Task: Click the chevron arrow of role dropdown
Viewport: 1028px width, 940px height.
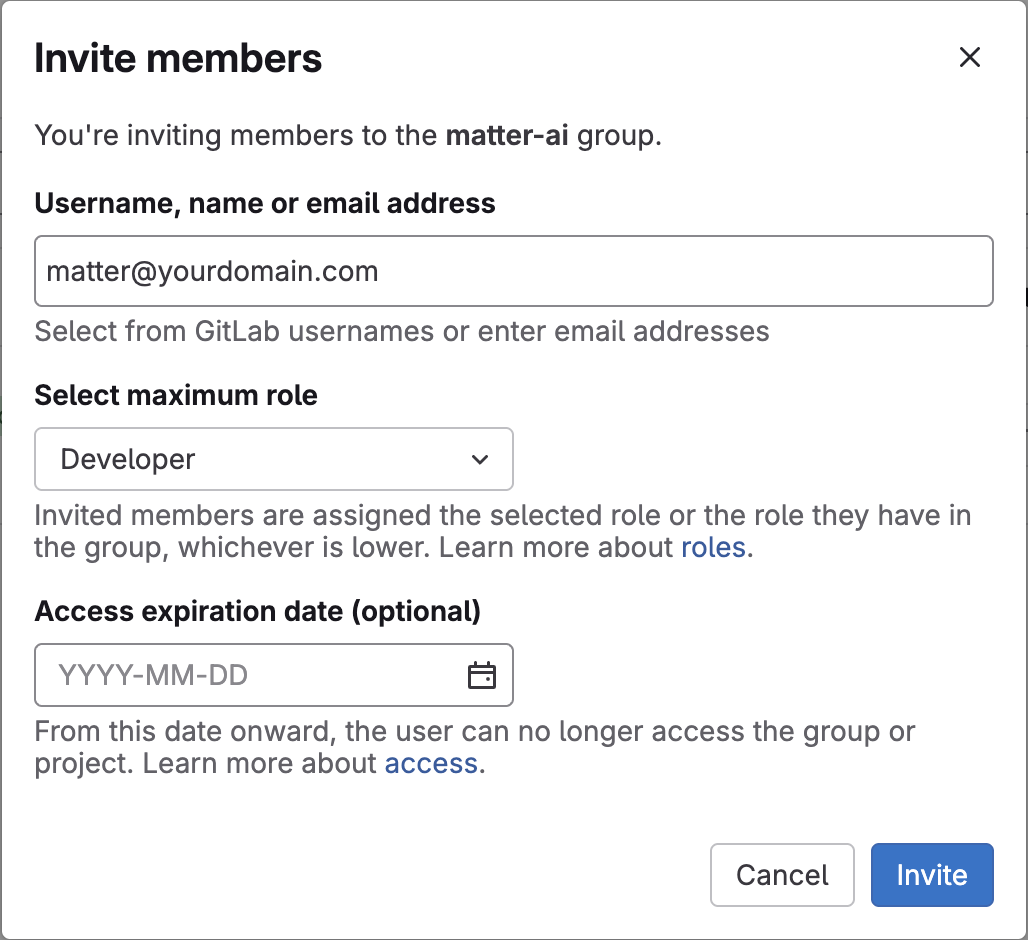Action: click(x=480, y=460)
